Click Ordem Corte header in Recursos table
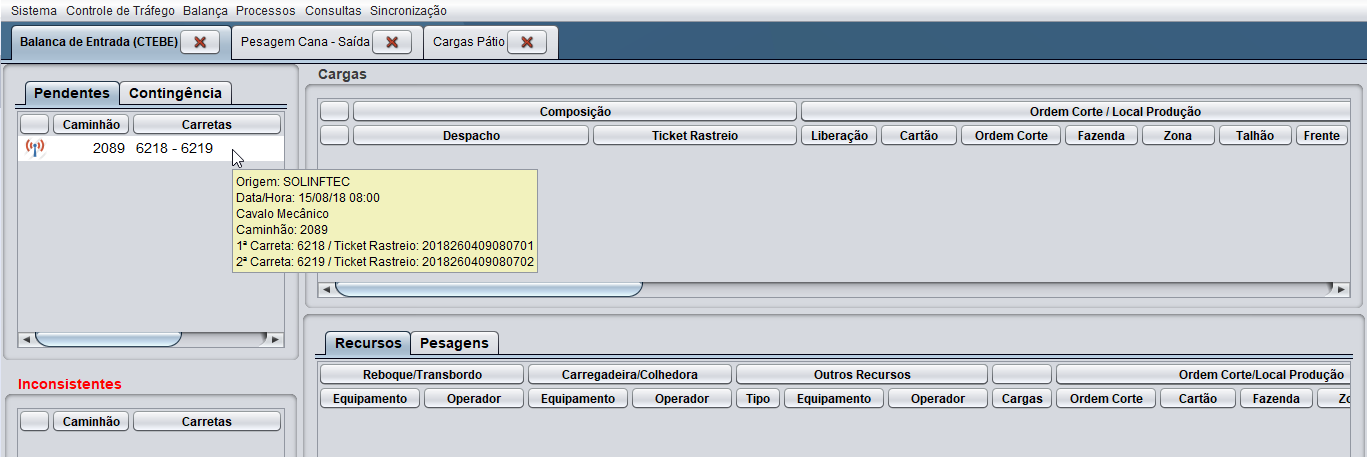Screen dimensions: 1367x457 click(1106, 398)
